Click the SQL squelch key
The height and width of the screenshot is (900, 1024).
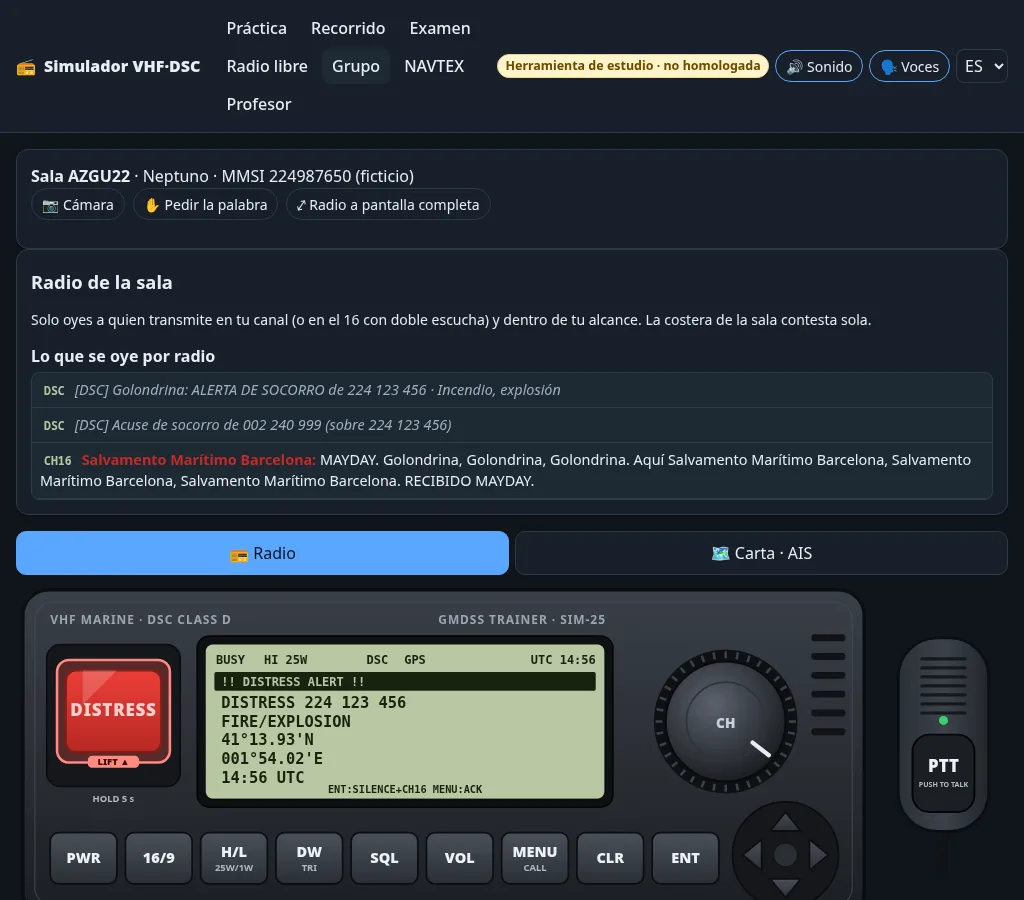pyautogui.click(x=384, y=858)
